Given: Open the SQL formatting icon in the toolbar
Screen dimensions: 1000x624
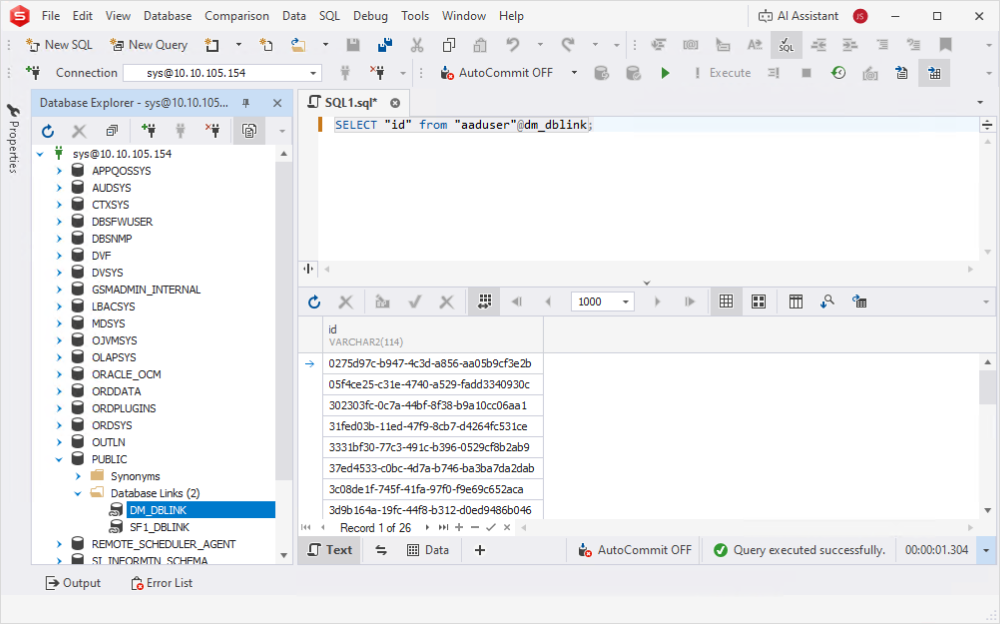Looking at the screenshot, I should point(786,44).
